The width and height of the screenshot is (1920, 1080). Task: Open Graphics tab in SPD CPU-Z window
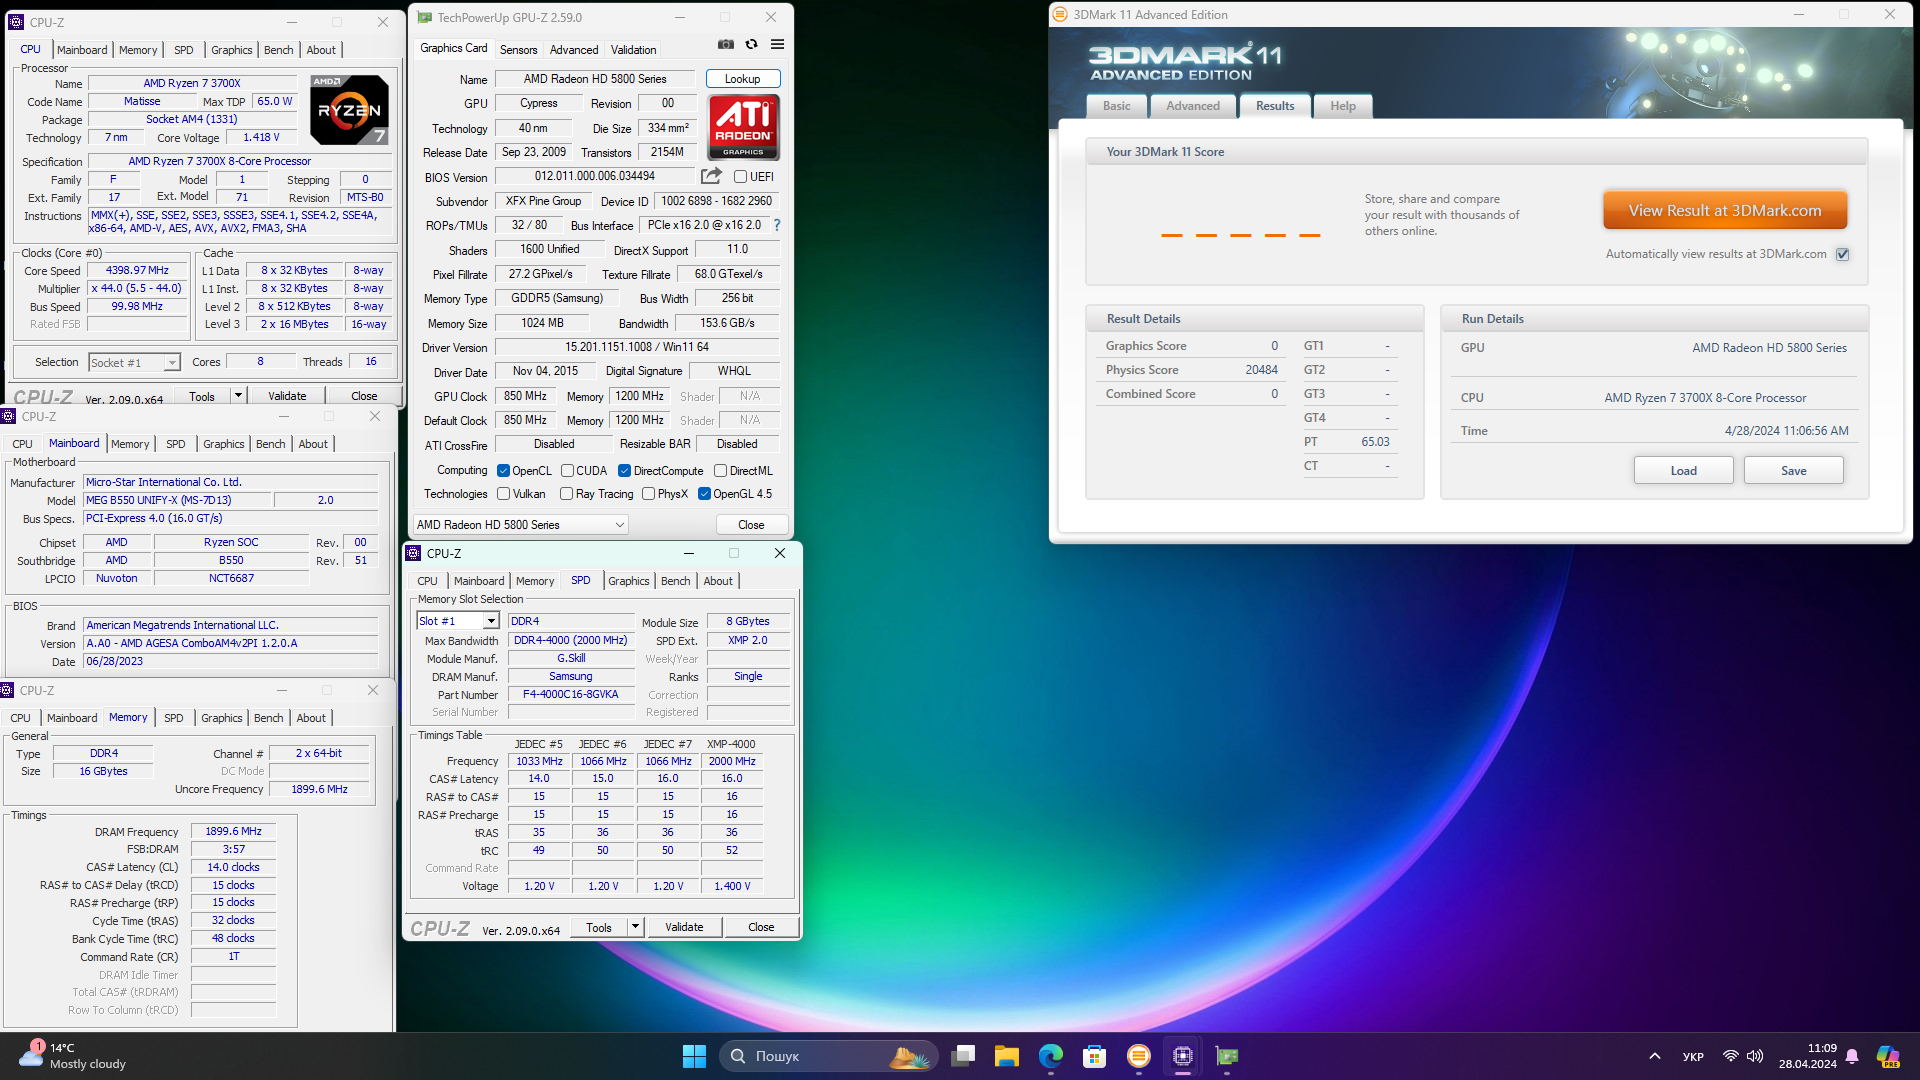pyautogui.click(x=629, y=581)
